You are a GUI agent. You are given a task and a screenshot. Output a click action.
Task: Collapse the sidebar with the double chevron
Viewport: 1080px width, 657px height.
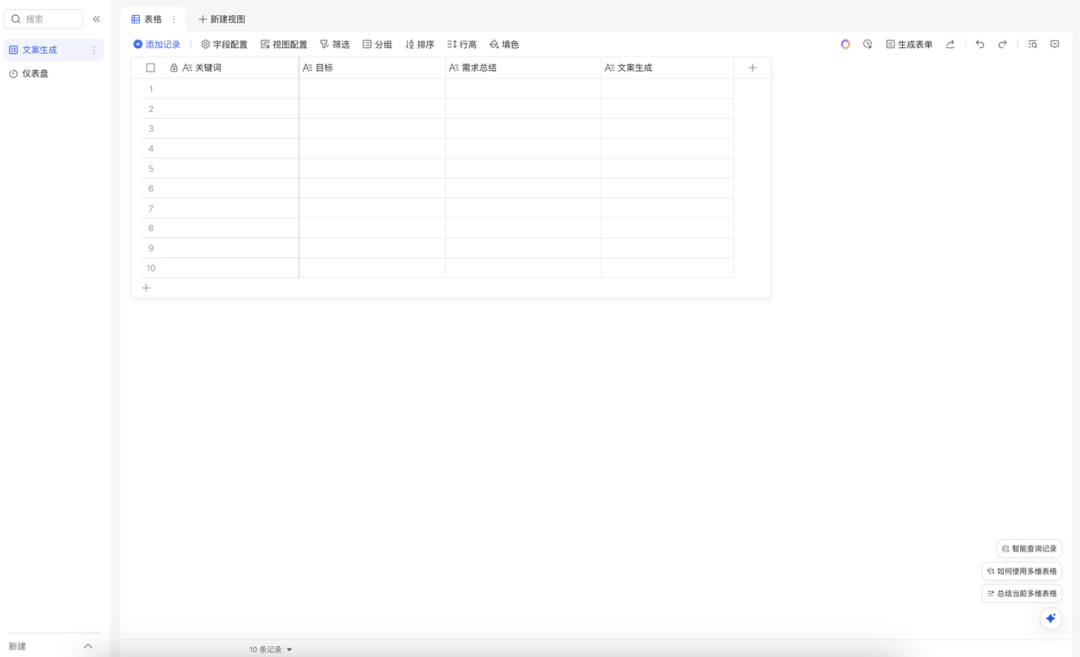point(97,19)
